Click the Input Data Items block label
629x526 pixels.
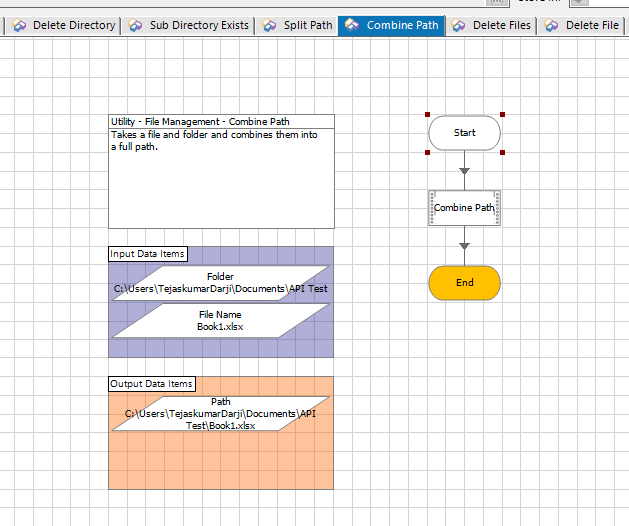[147, 254]
